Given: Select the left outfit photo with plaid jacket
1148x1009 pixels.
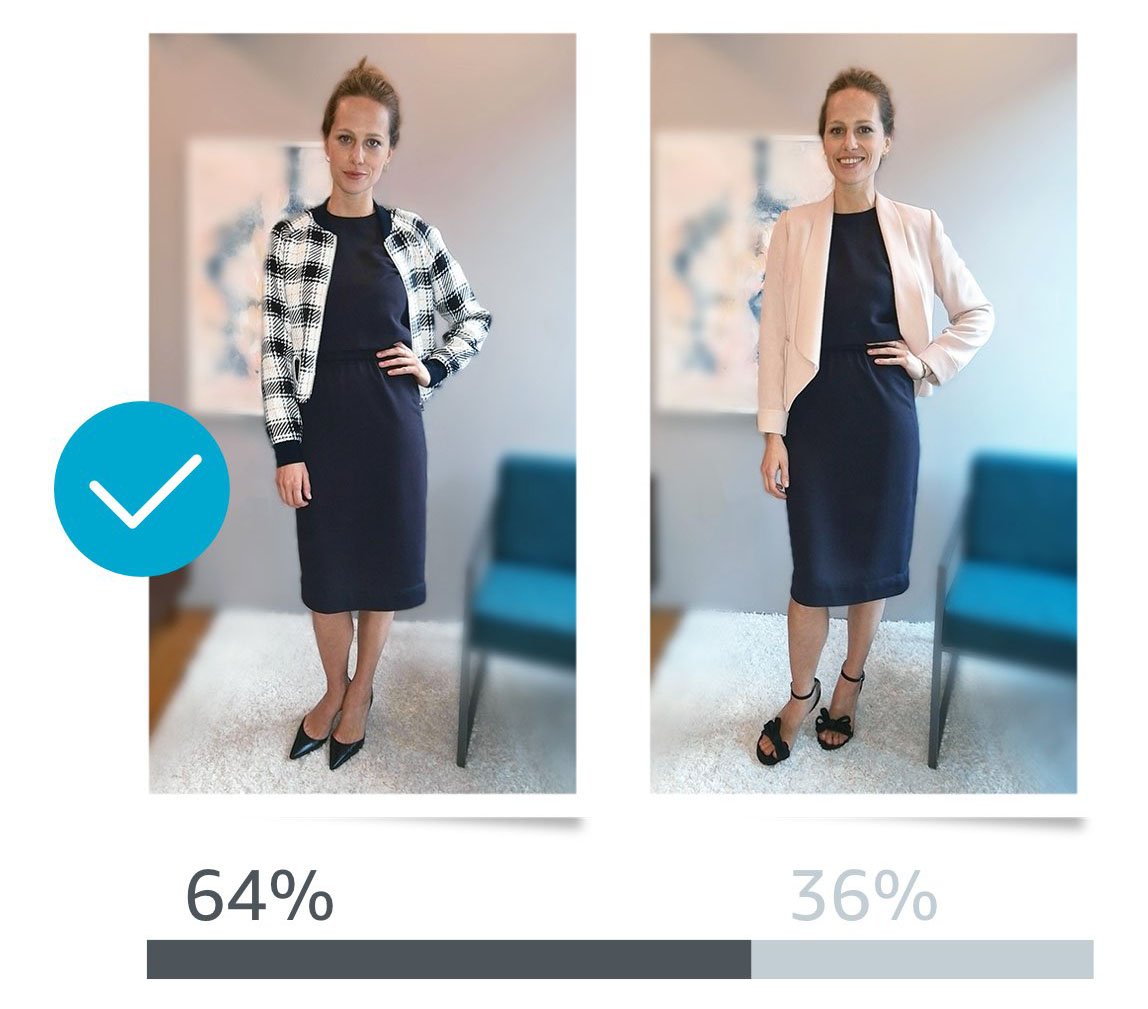Looking at the screenshot, I should pyautogui.click(x=362, y=413).
